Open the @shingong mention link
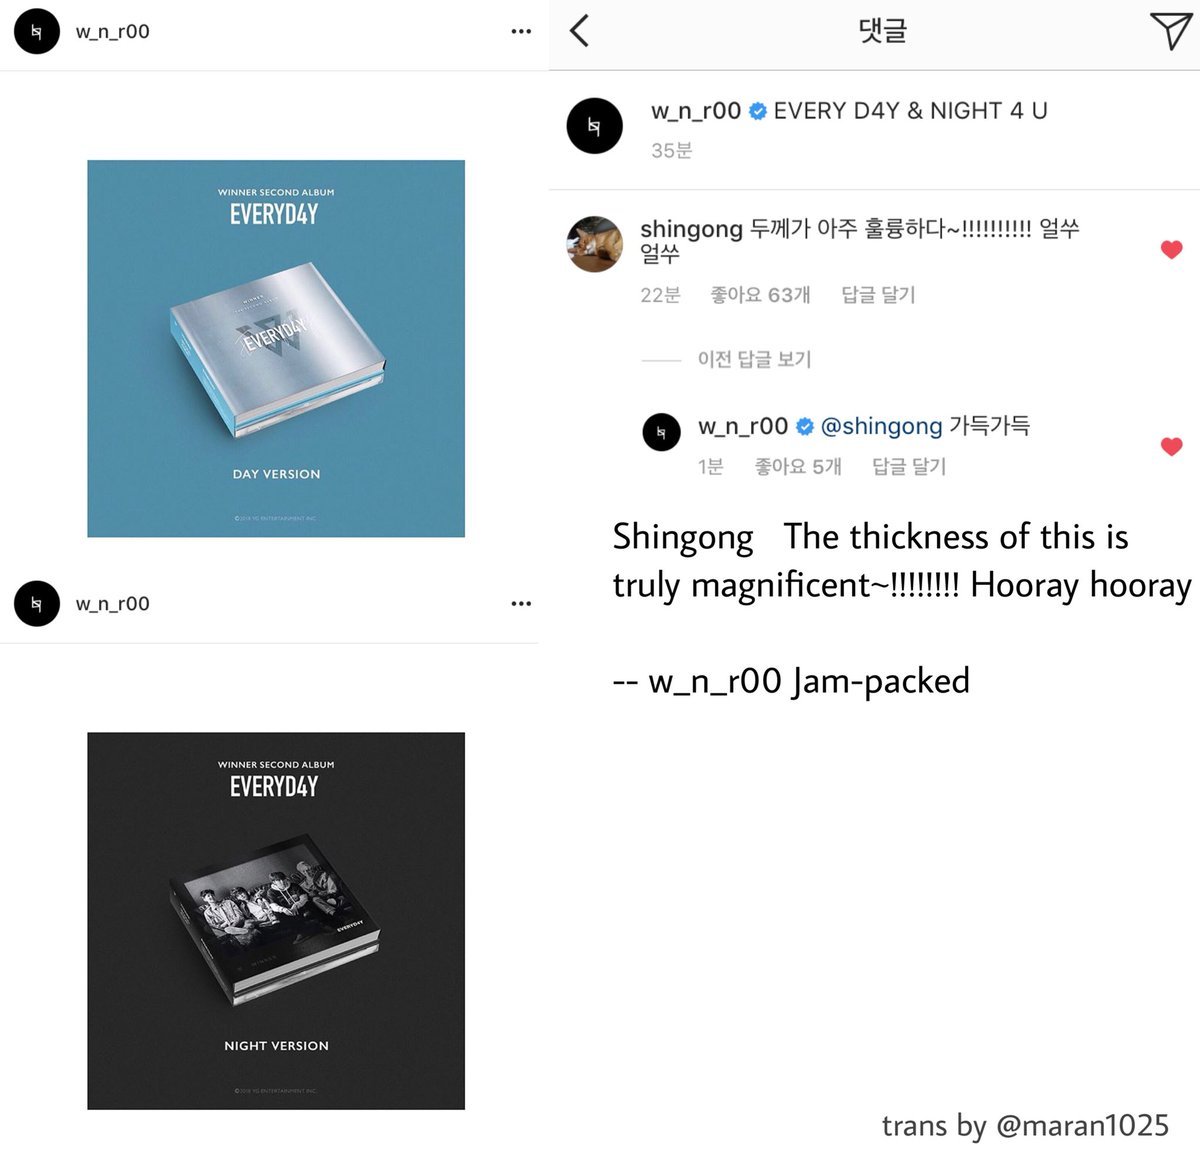The image size is (1200, 1158). tap(881, 427)
